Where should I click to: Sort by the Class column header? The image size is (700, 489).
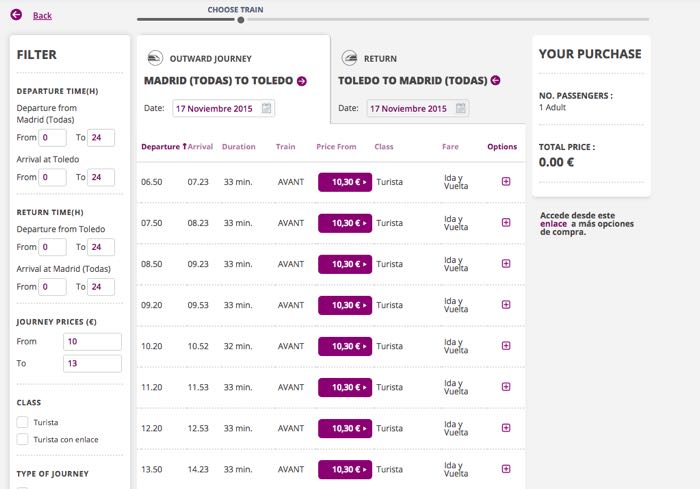(x=384, y=146)
